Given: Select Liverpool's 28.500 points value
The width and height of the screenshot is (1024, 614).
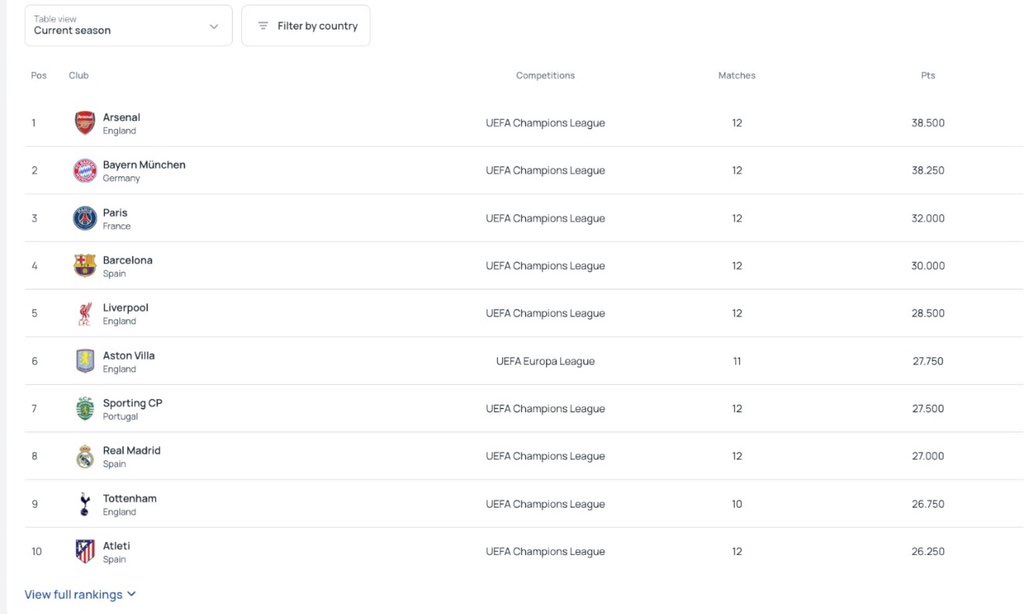Looking at the screenshot, I should pos(928,314).
